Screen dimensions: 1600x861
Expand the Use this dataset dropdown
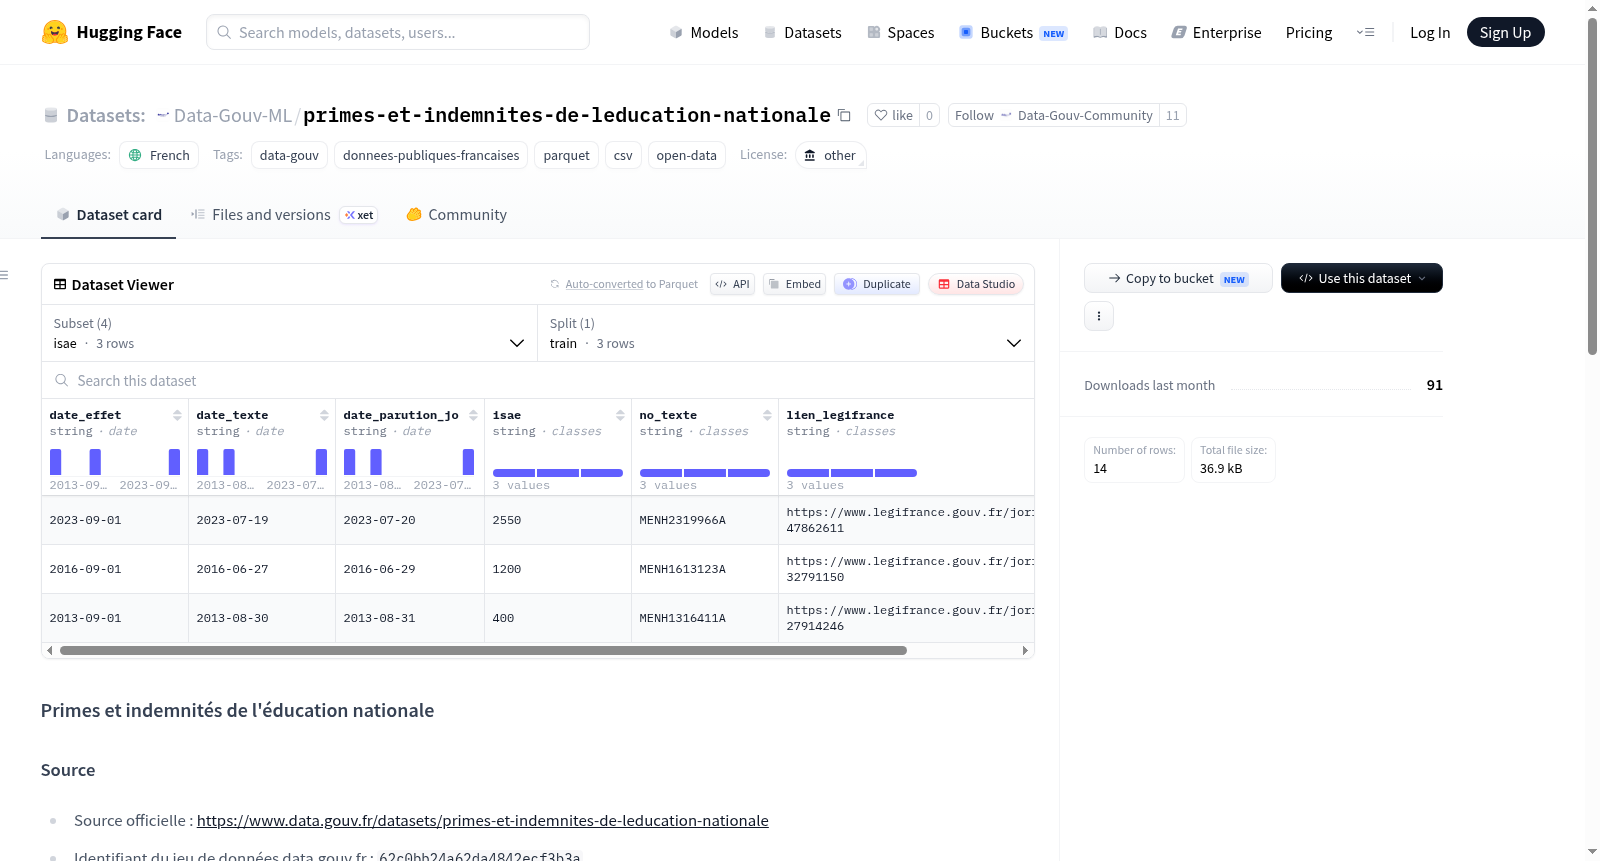tap(1362, 278)
